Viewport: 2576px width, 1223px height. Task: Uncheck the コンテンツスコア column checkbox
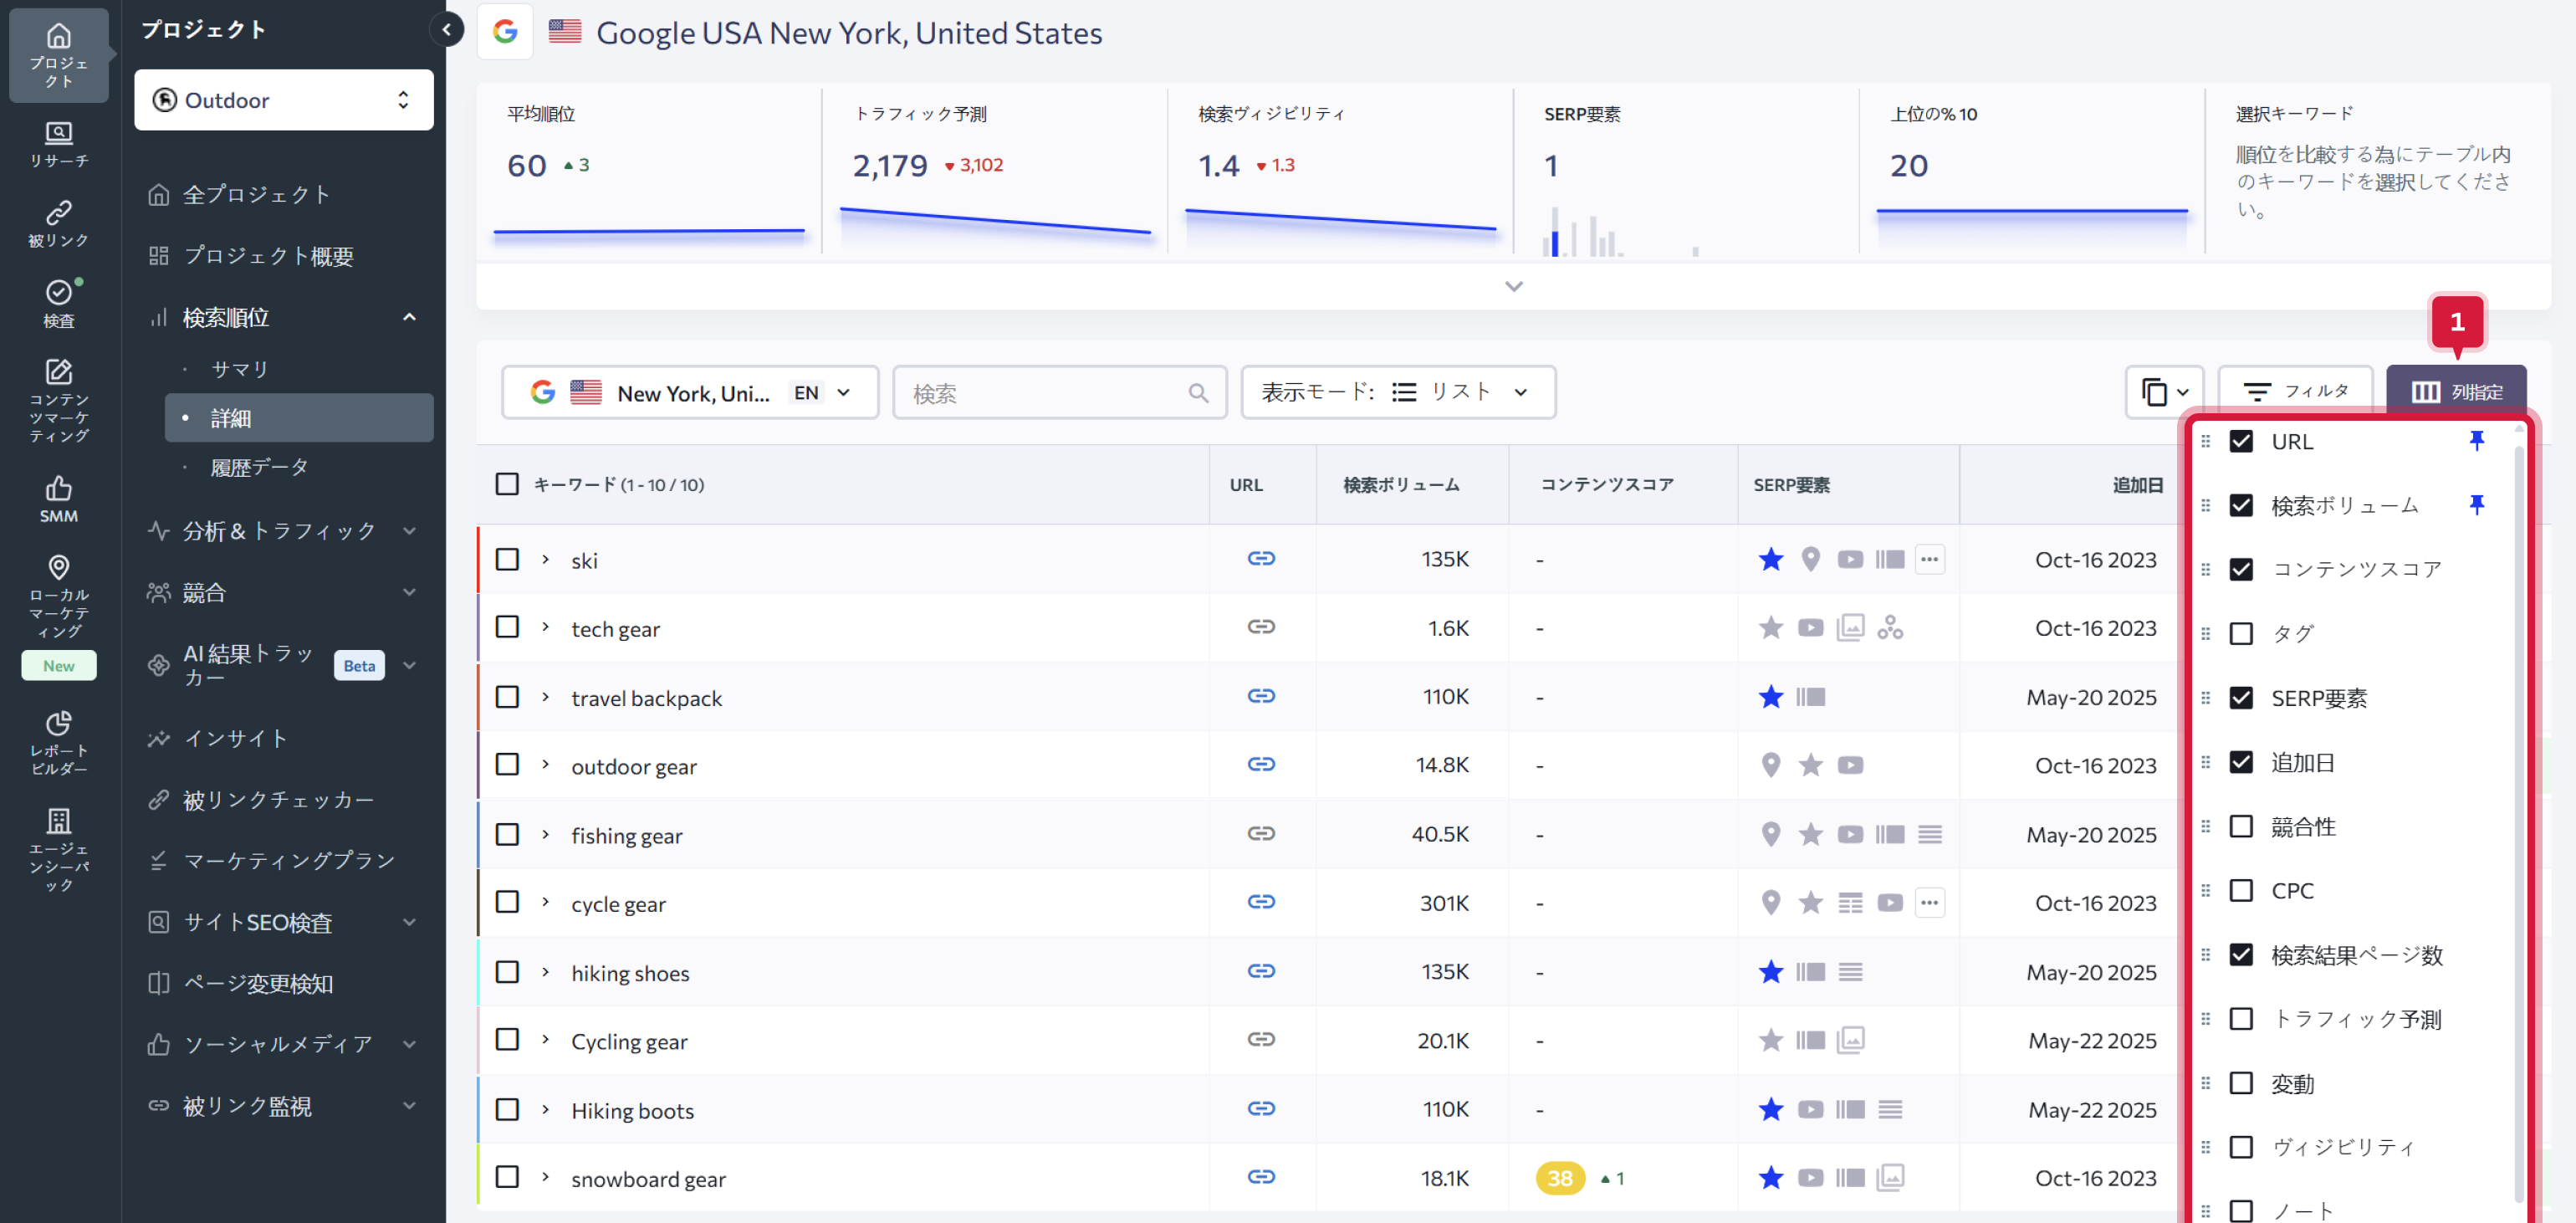click(2241, 570)
